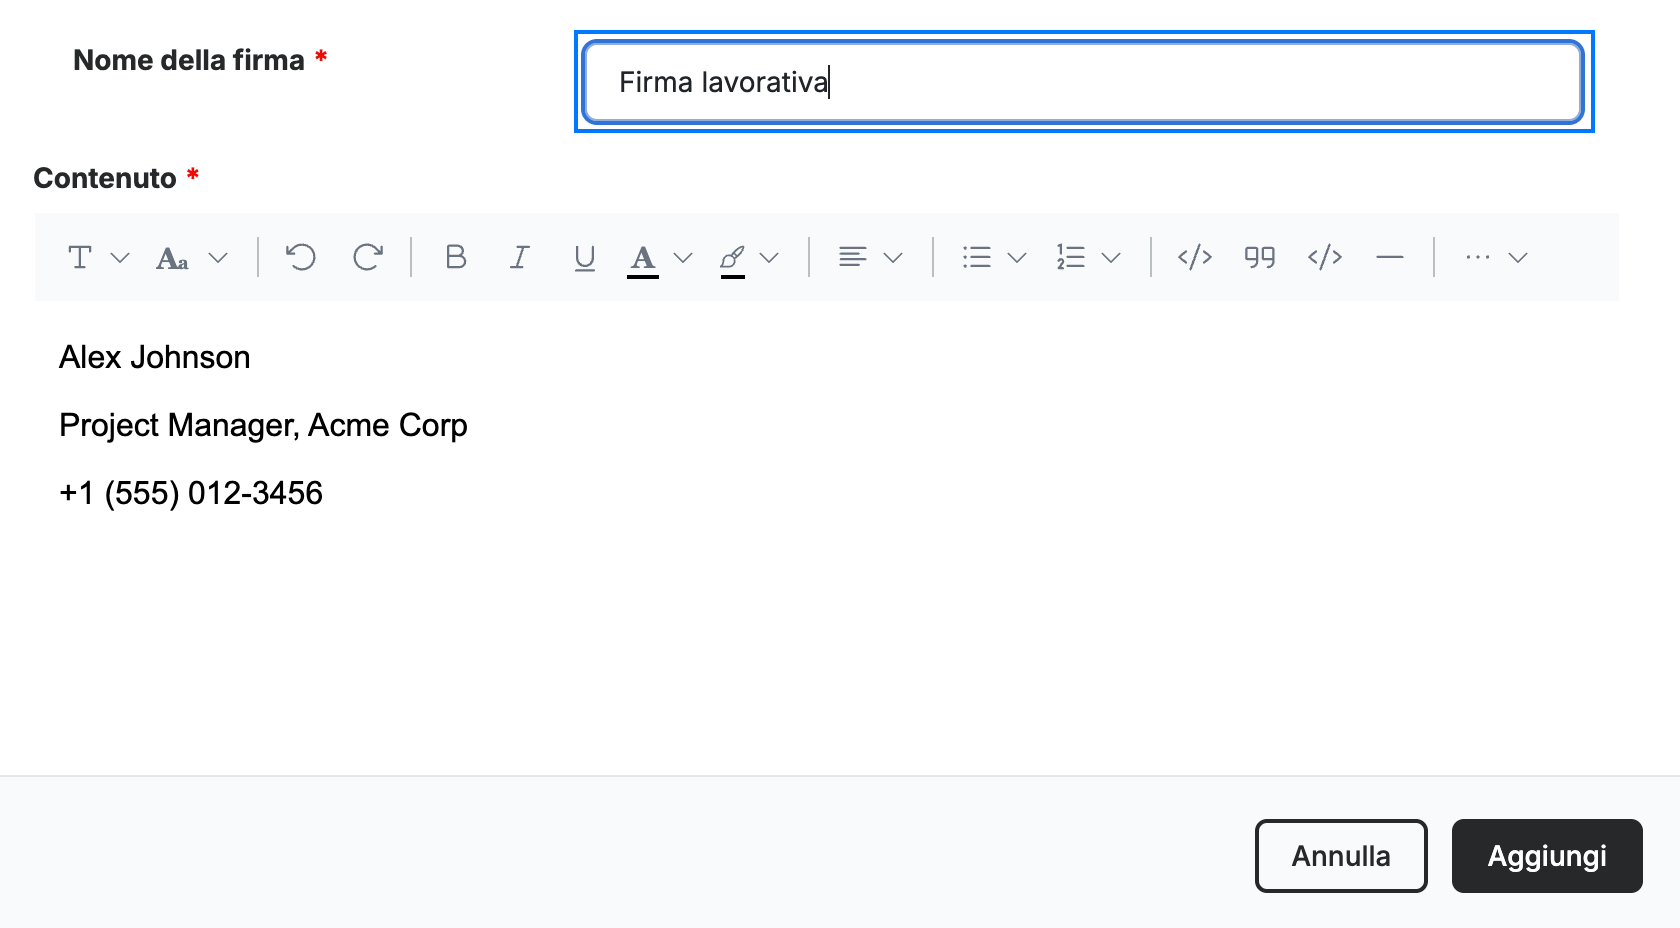Click the first code icon
The height and width of the screenshot is (928, 1680).
(x=1195, y=257)
